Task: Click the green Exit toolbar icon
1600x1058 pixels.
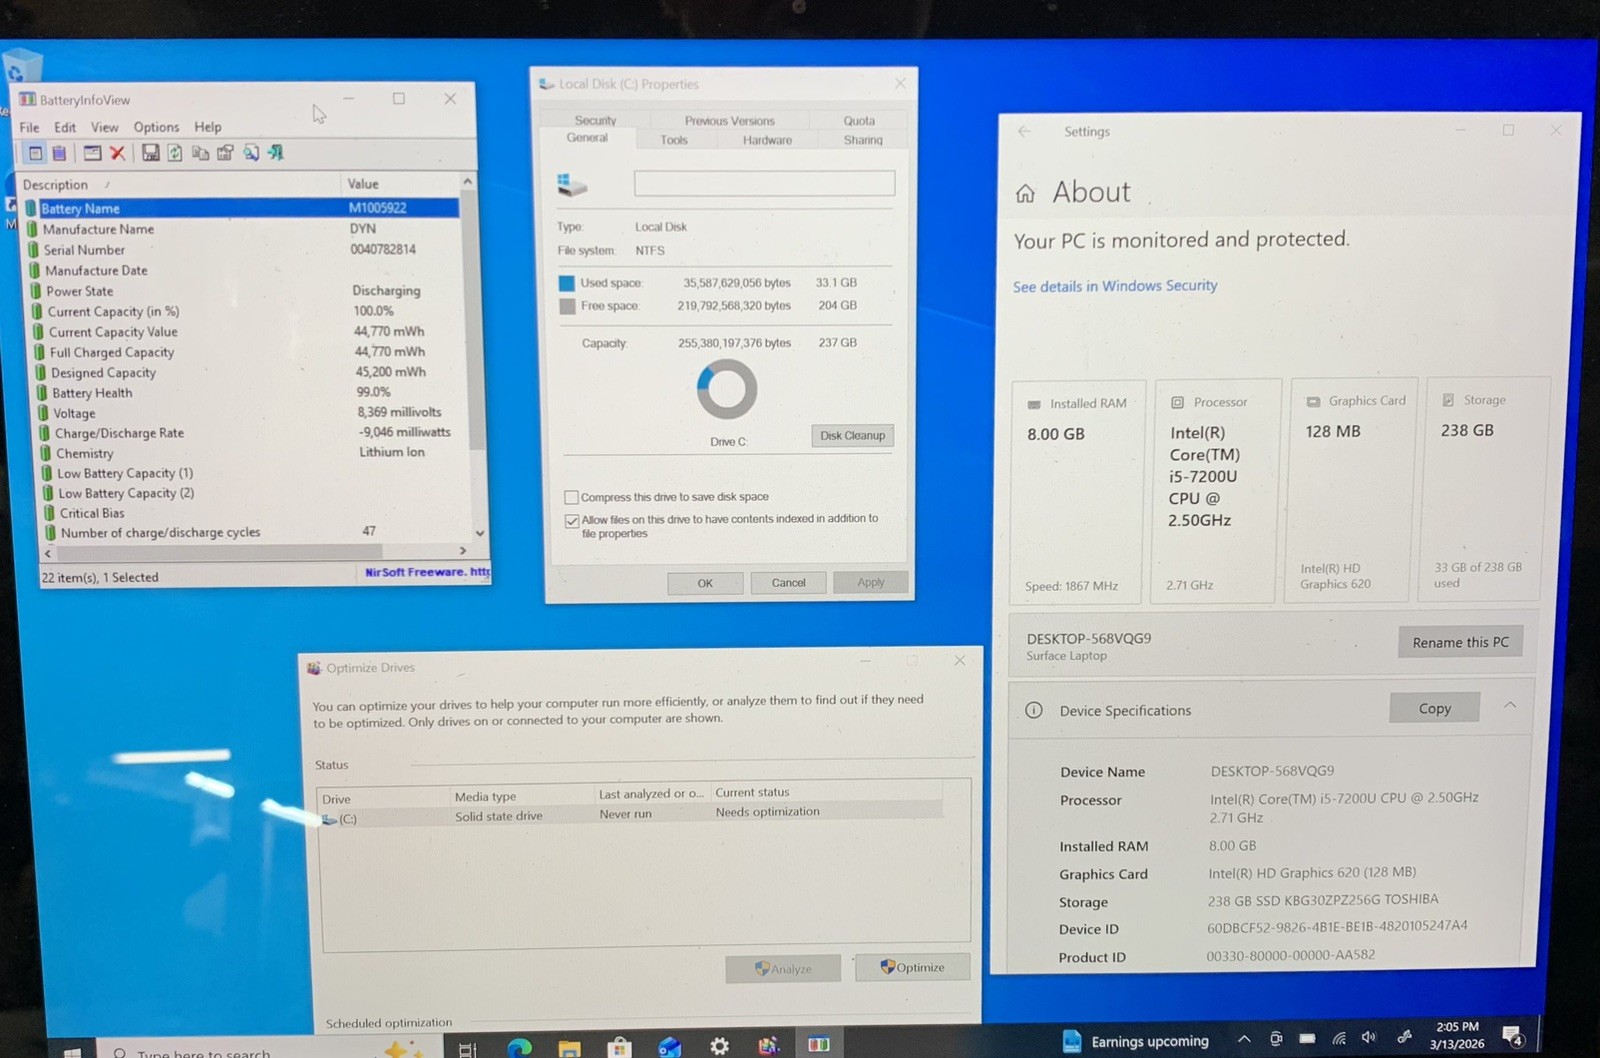Action: tap(276, 153)
